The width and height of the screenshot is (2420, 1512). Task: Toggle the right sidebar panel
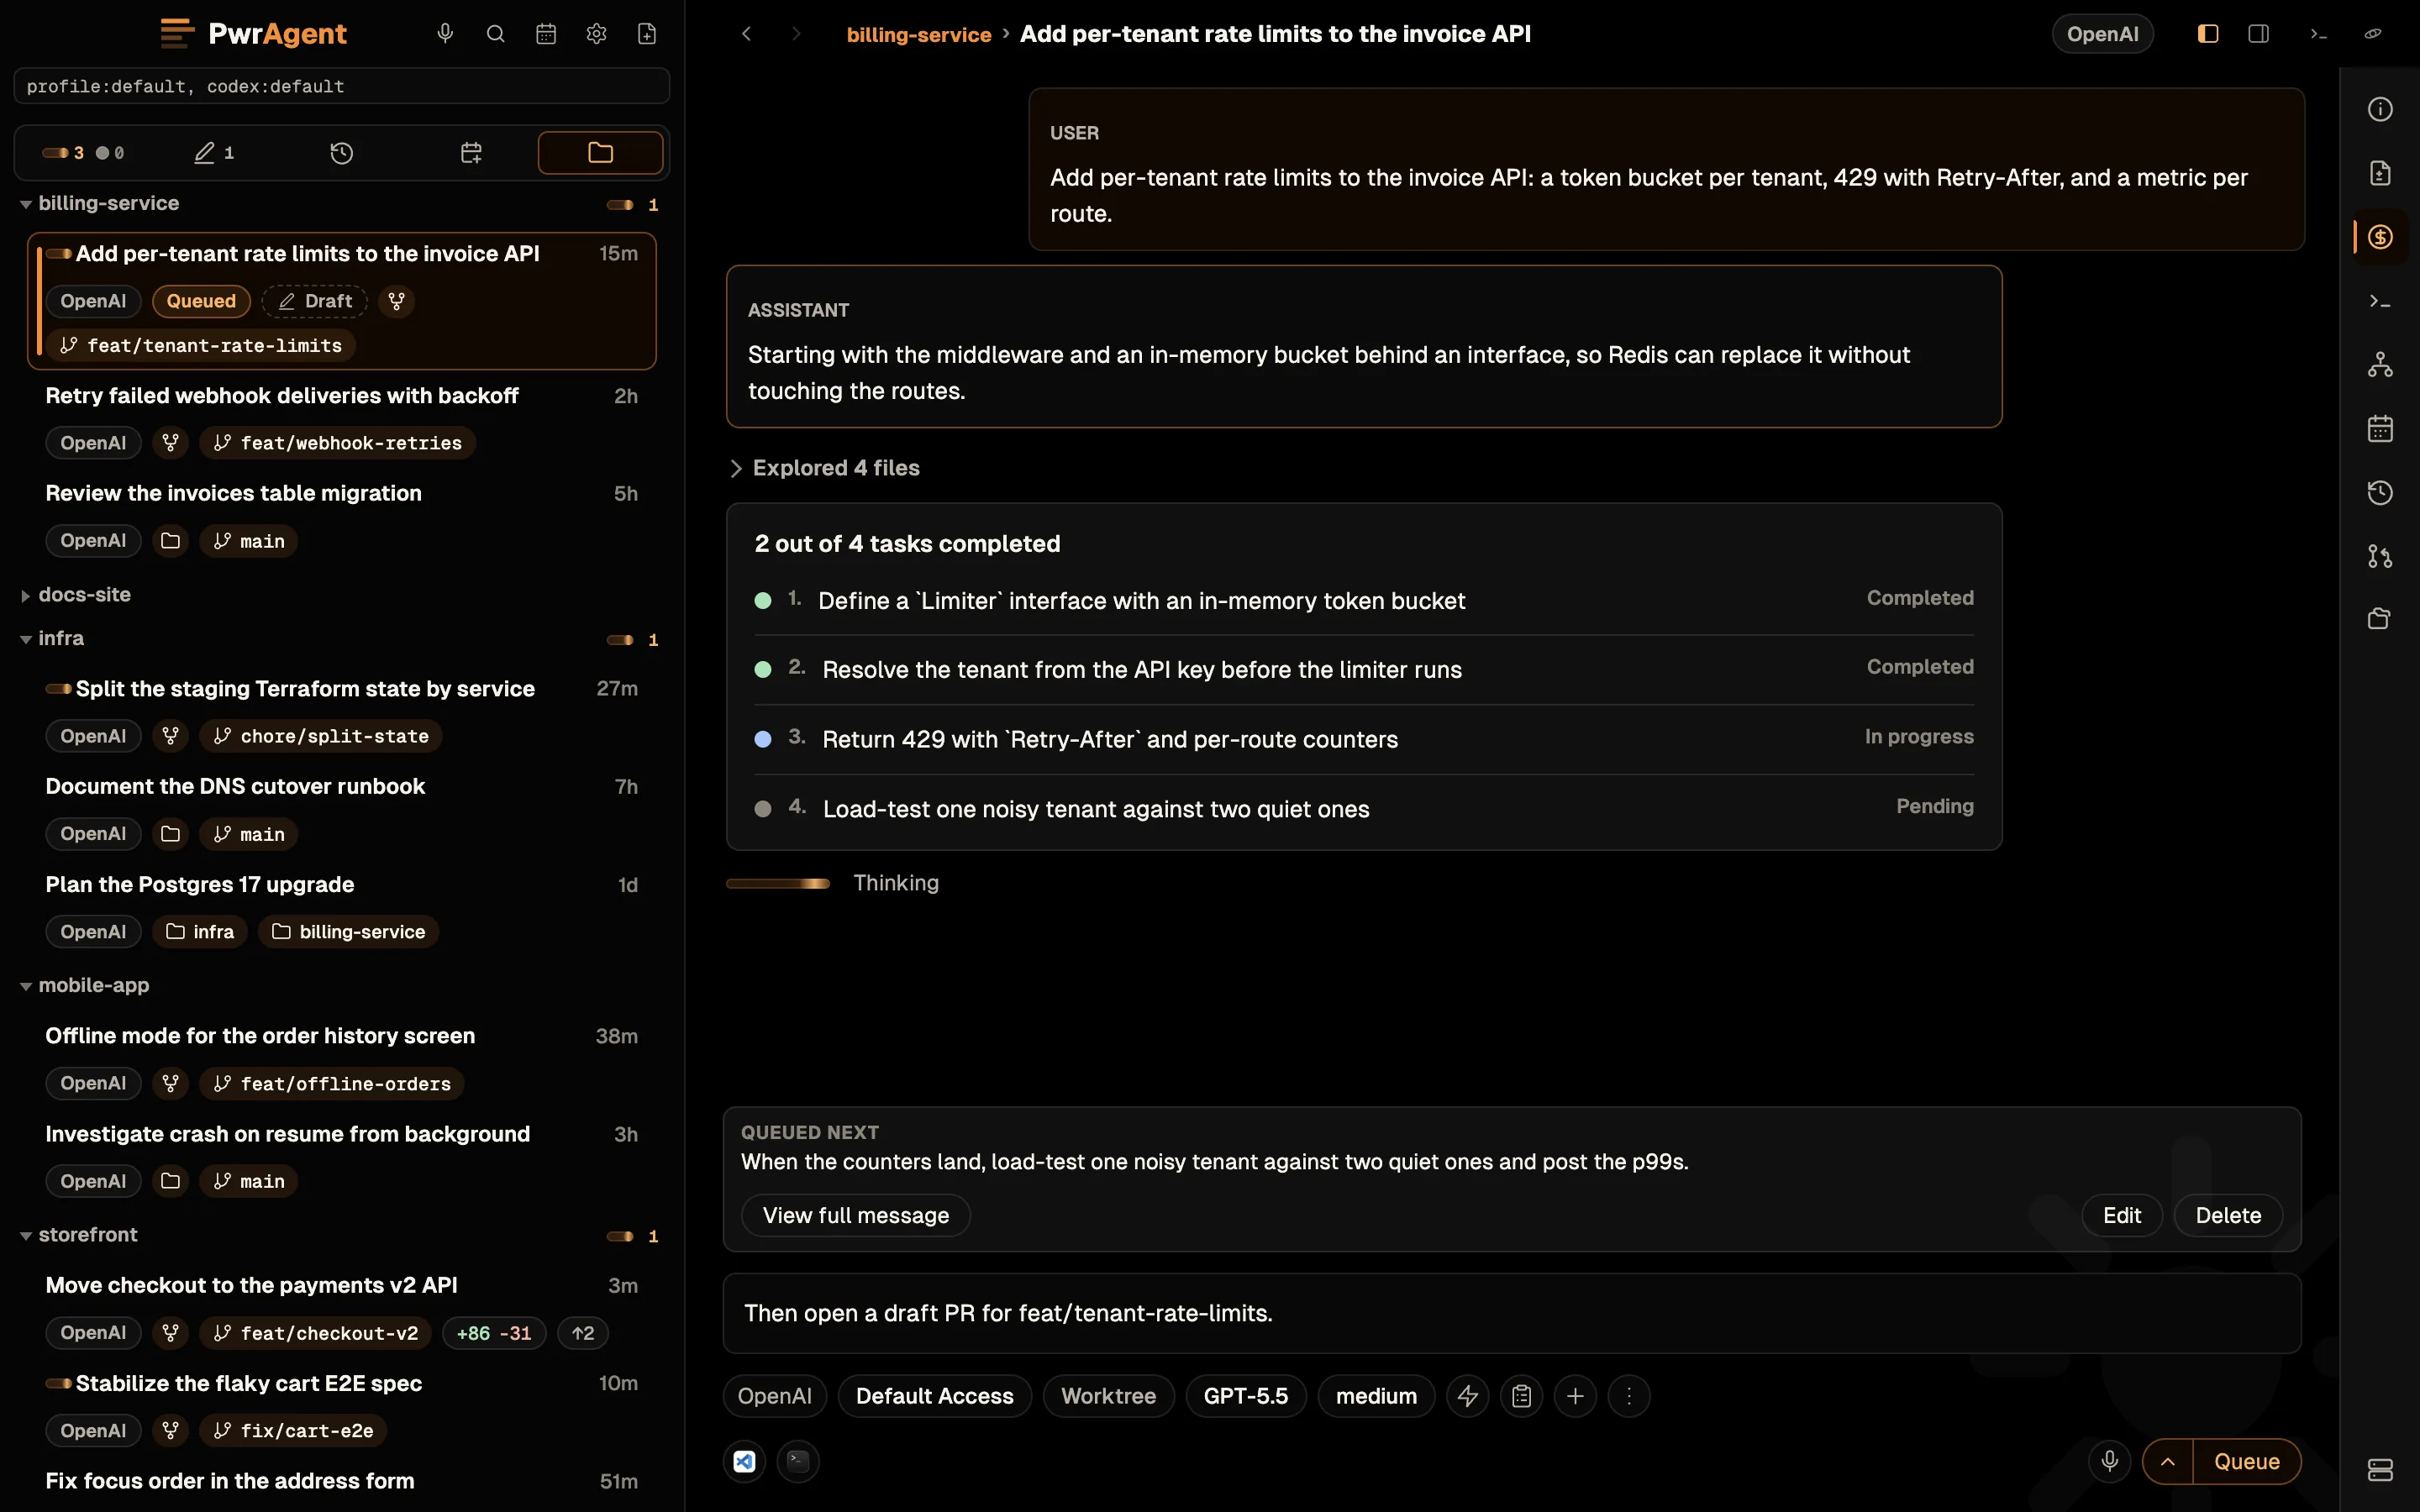pos(2258,34)
